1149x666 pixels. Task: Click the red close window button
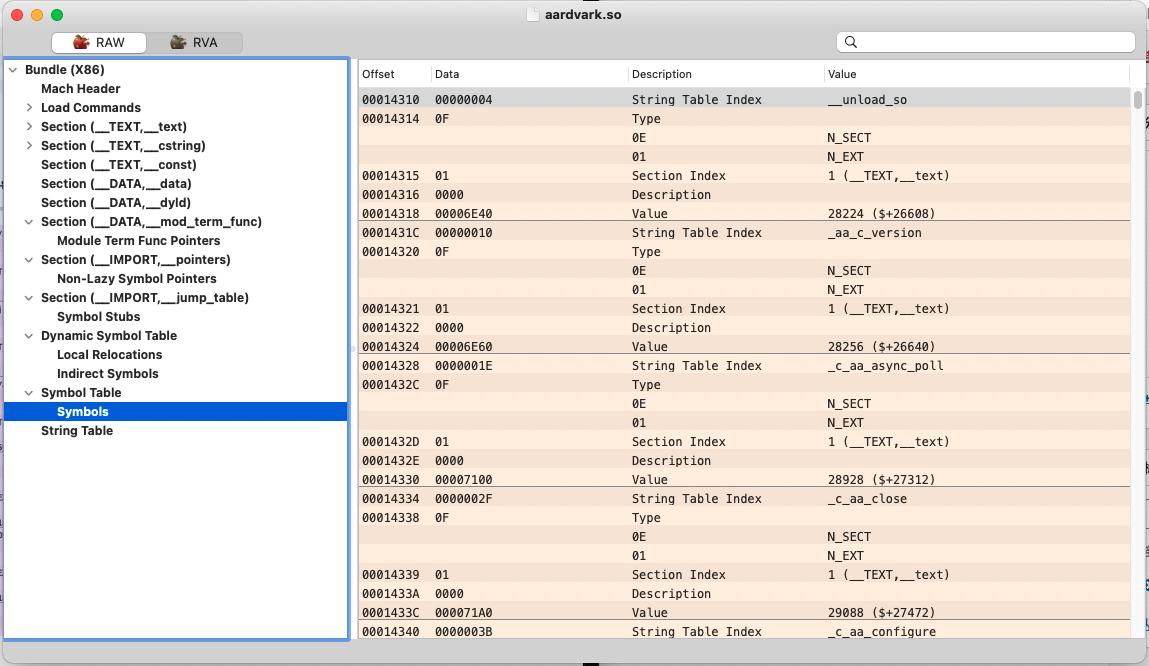click(x=18, y=15)
